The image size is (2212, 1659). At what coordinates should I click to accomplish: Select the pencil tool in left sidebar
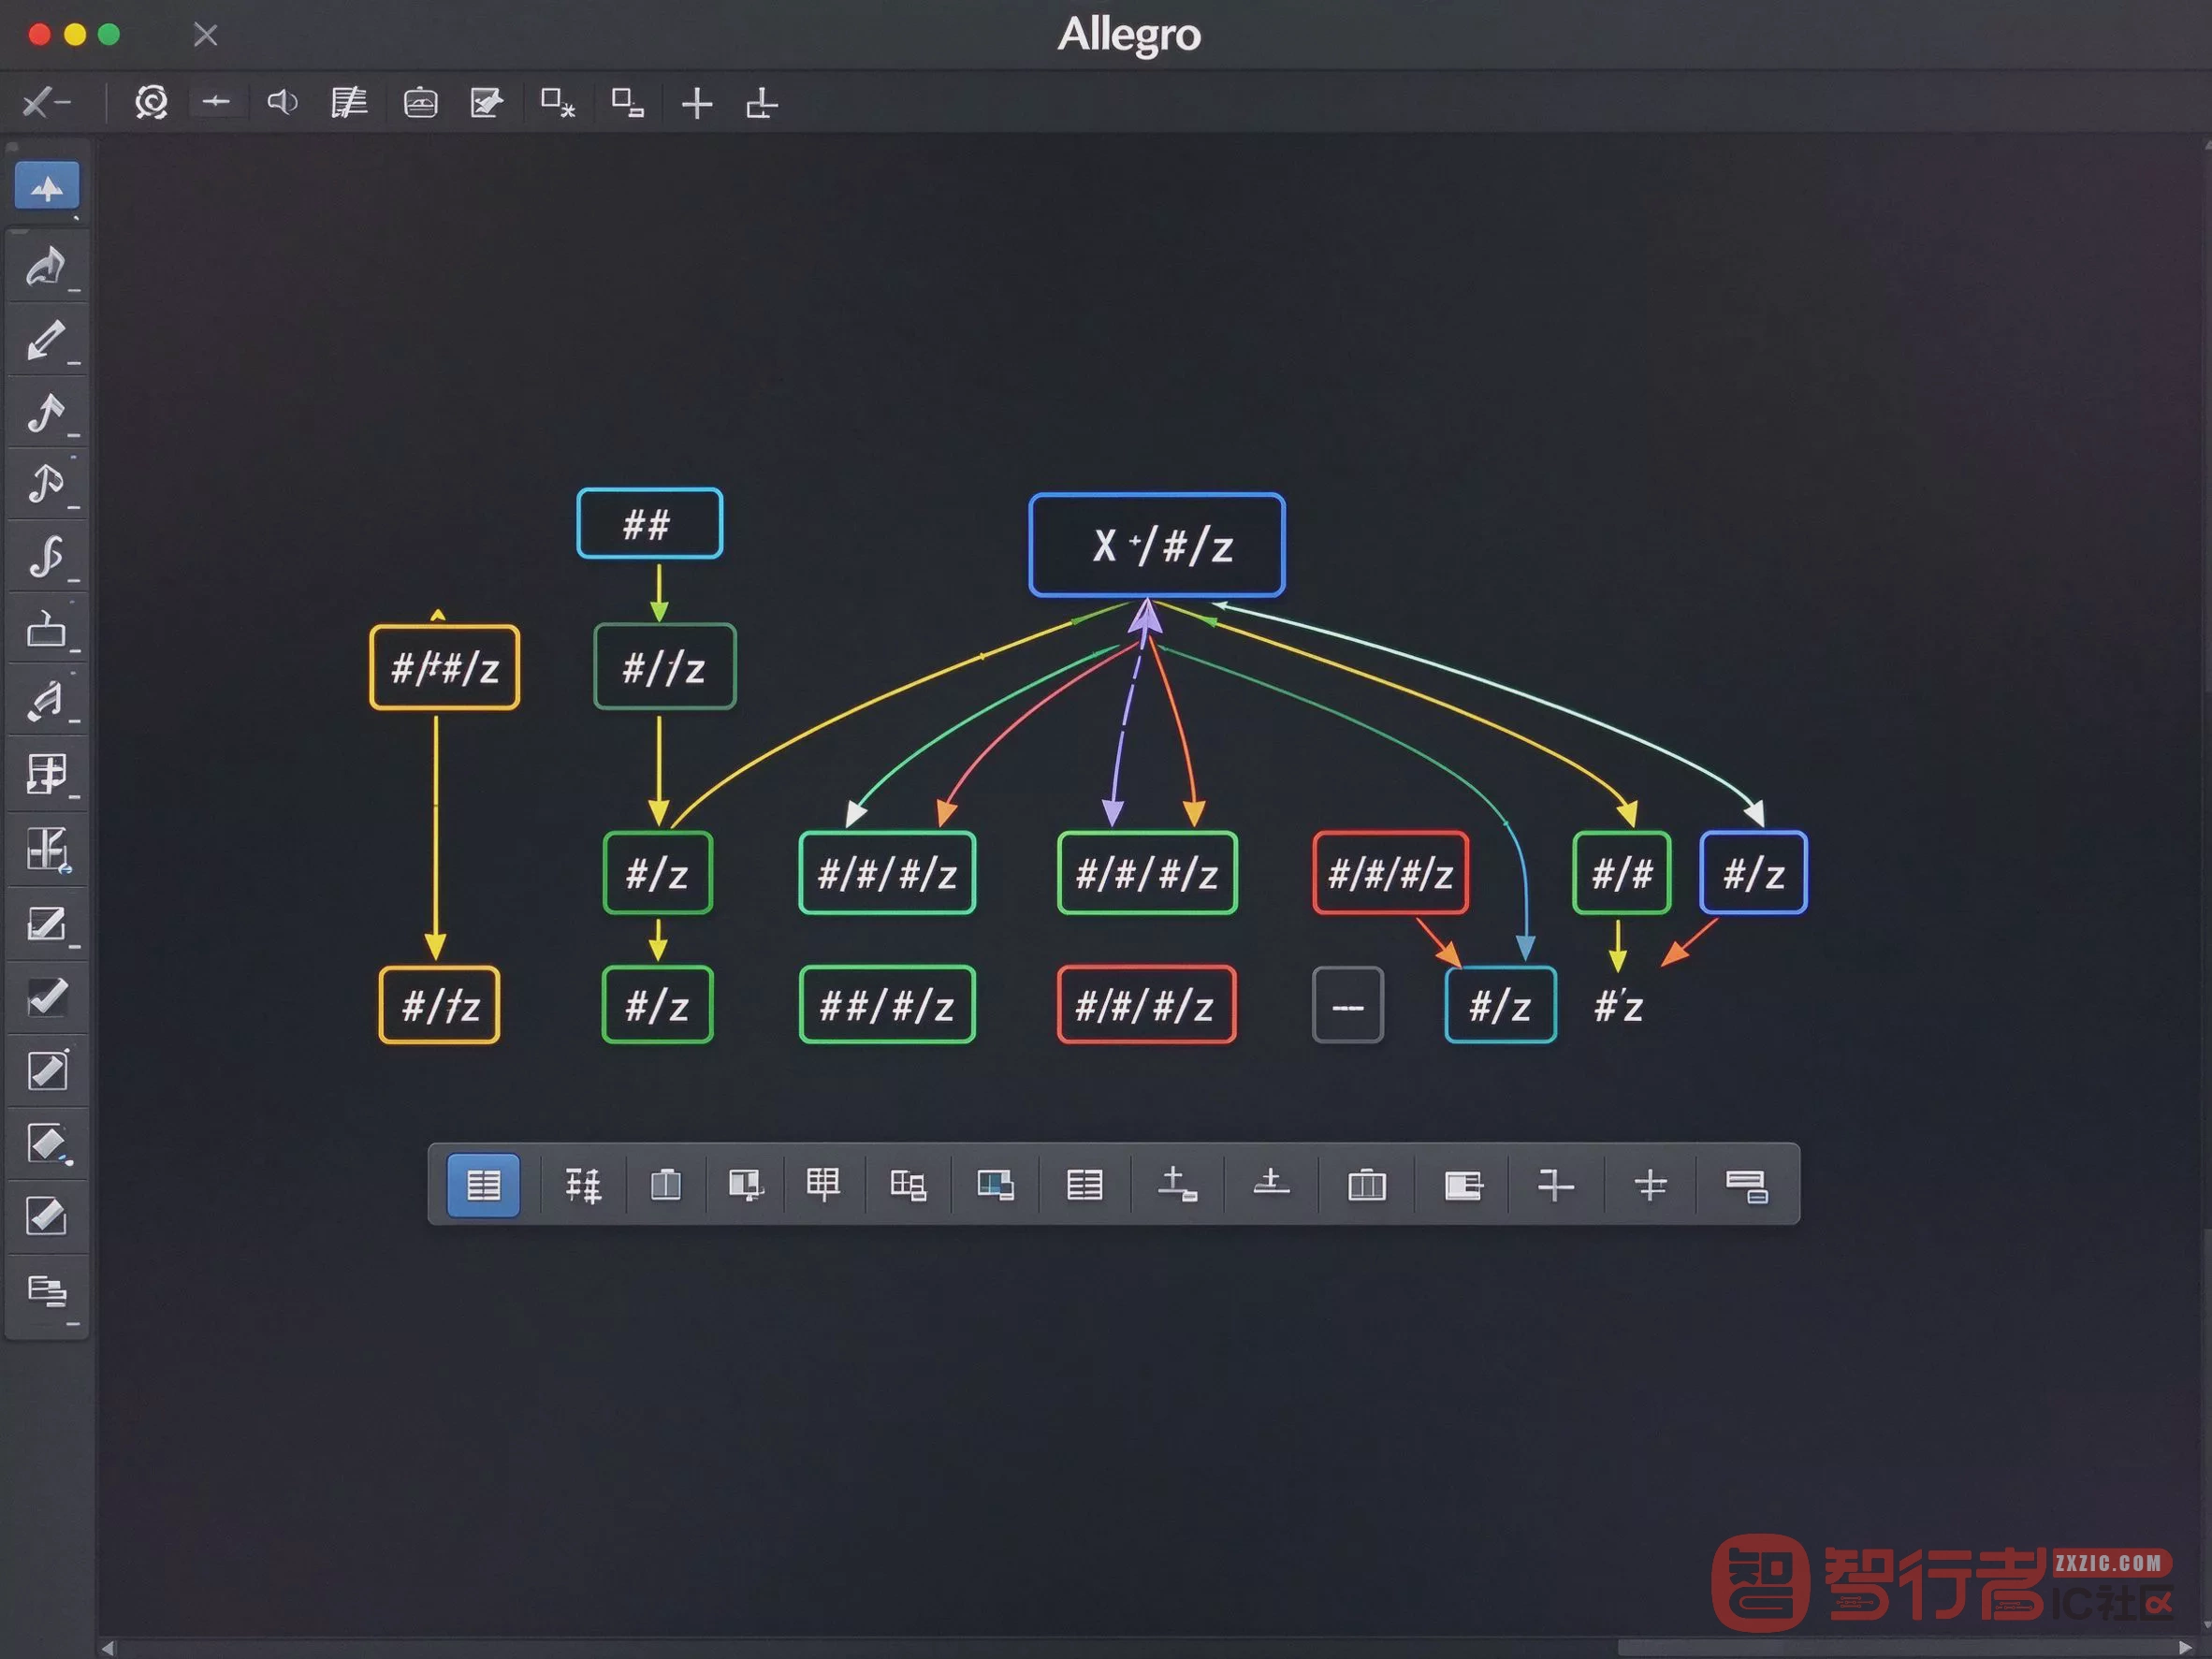coord(46,339)
